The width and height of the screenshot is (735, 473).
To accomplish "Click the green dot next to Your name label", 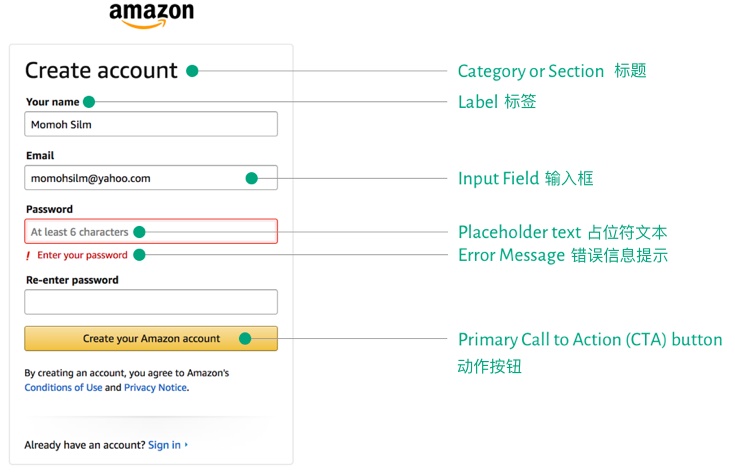I will [x=89, y=102].
